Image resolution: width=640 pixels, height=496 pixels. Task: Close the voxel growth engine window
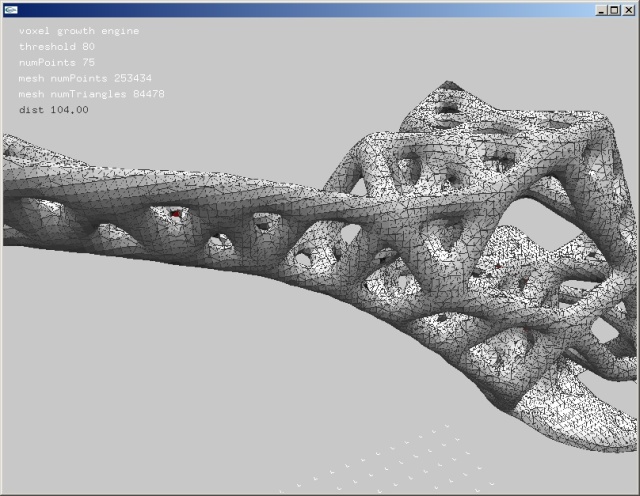click(x=629, y=10)
